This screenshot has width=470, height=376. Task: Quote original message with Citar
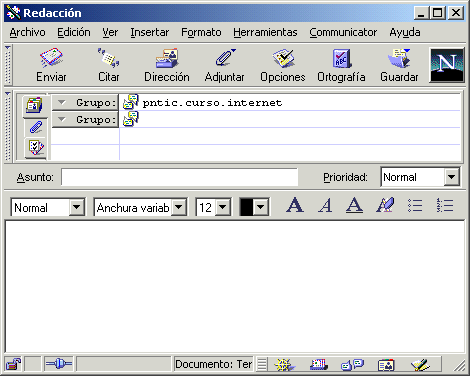coord(109,65)
